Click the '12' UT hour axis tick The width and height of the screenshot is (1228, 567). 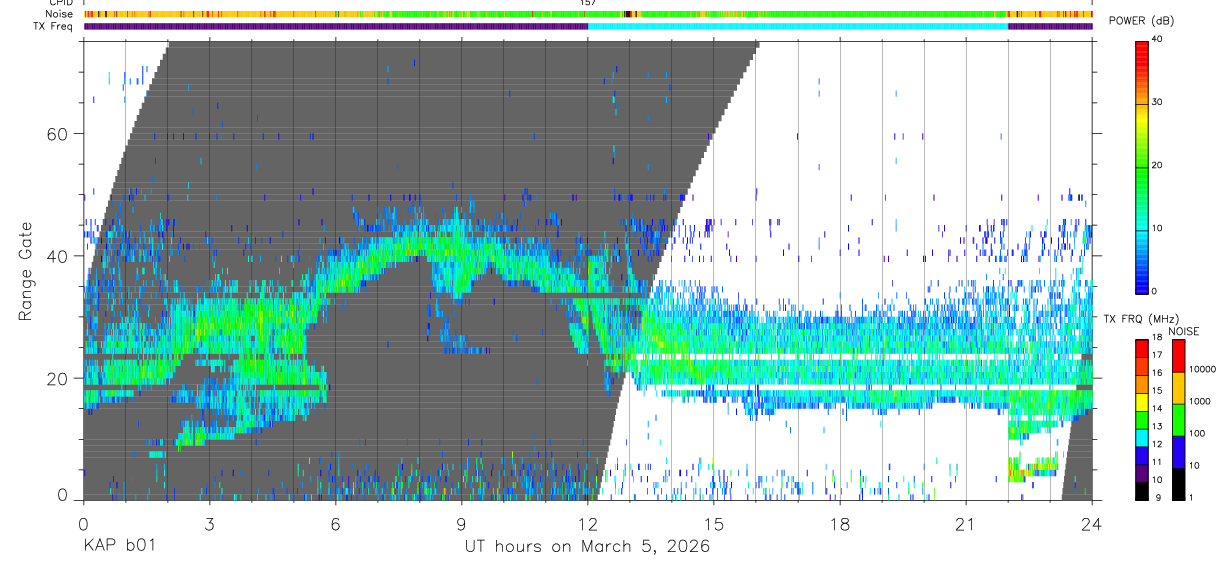pyautogui.click(x=587, y=523)
